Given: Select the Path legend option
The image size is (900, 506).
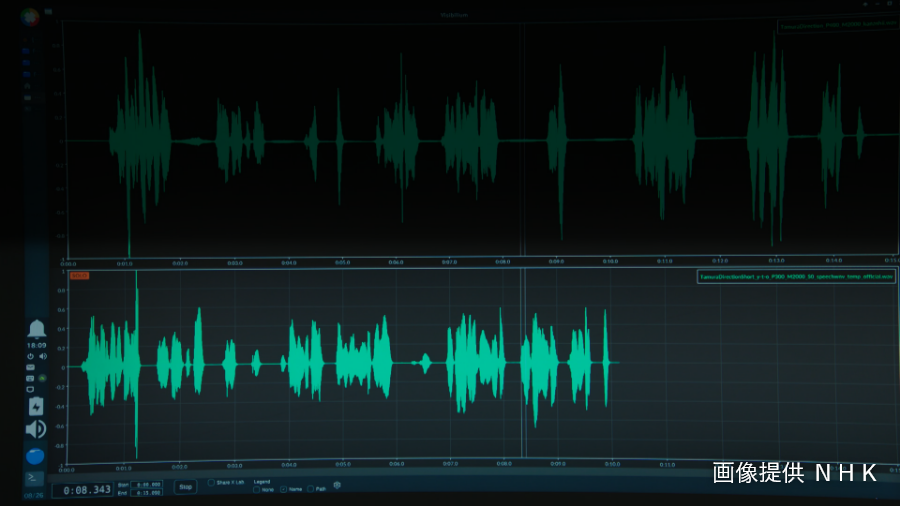Looking at the screenshot, I should [311, 489].
